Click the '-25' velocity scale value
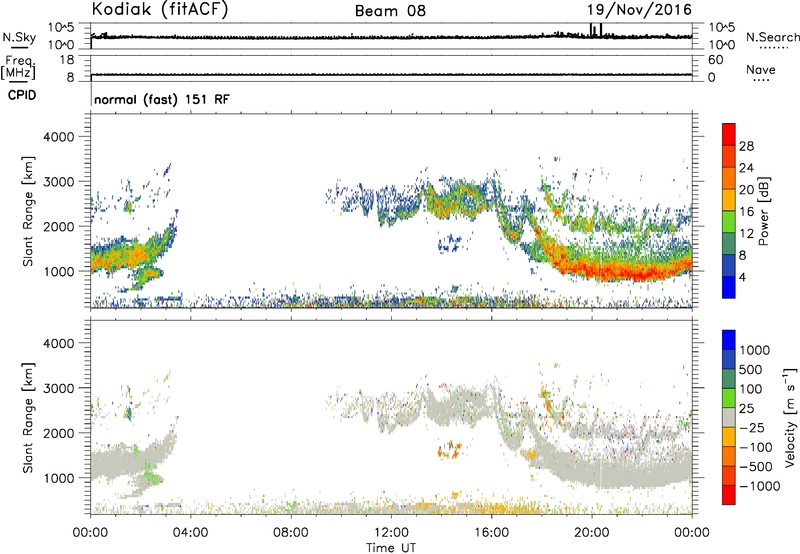Viewport: 800px width, 554px height. click(752, 427)
